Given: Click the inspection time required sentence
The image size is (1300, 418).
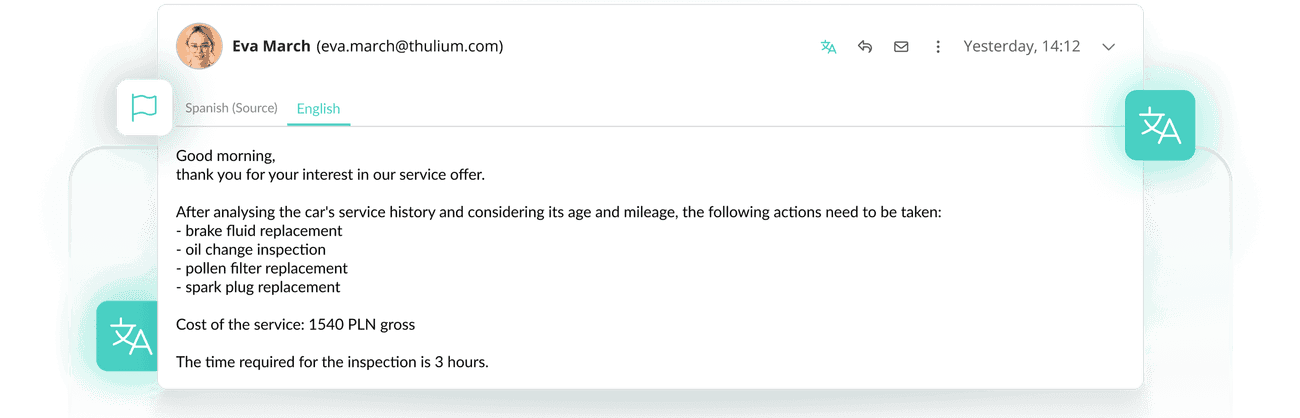Looking at the screenshot, I should (x=332, y=362).
